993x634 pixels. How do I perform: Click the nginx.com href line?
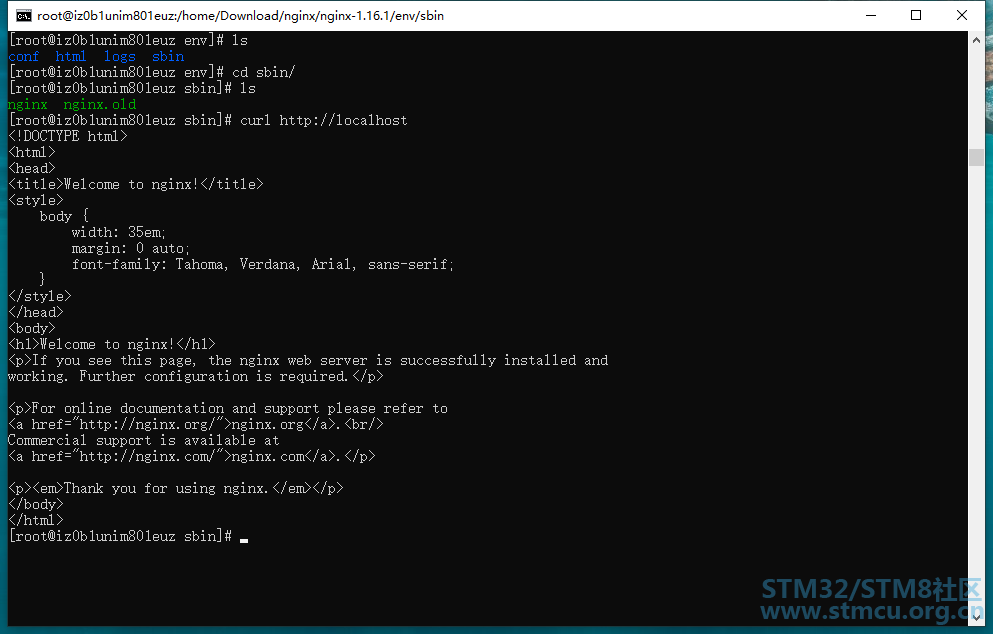click(x=192, y=456)
